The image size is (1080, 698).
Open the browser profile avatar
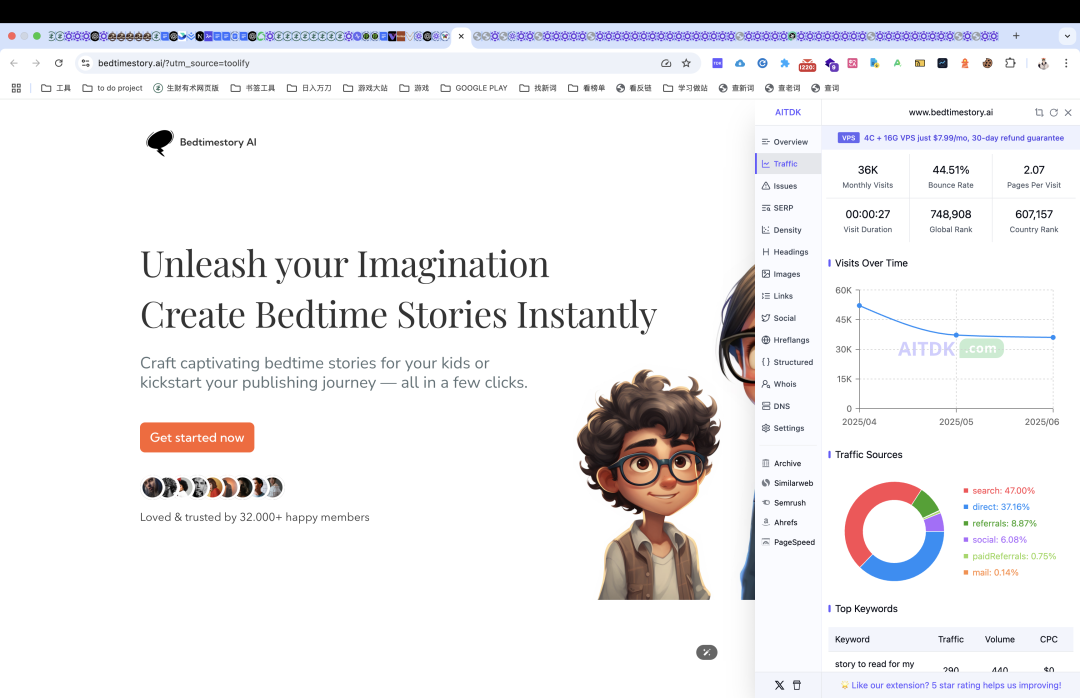tap(1043, 63)
